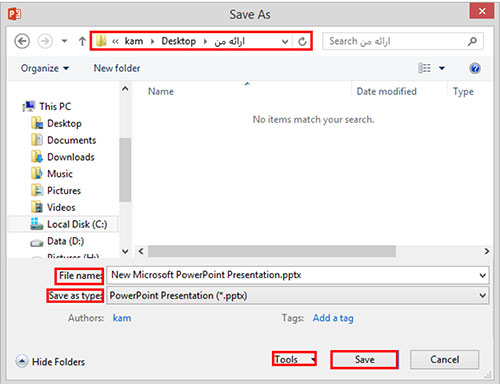Click the Pictures folder icon
The height and width of the screenshot is (384, 500).
tap(37, 191)
